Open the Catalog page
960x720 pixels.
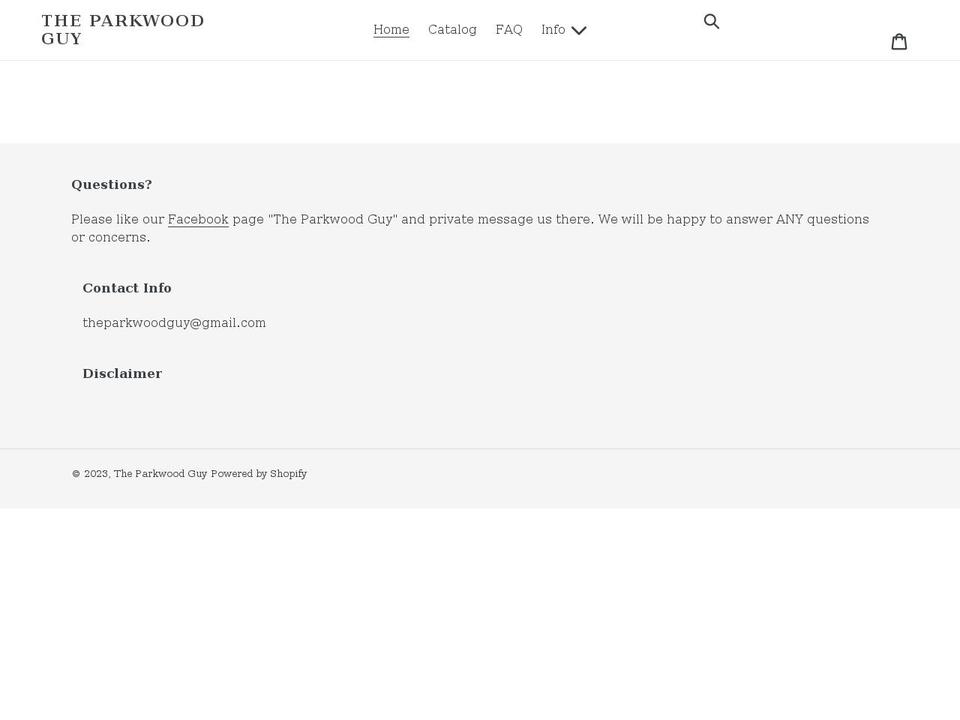point(452,30)
